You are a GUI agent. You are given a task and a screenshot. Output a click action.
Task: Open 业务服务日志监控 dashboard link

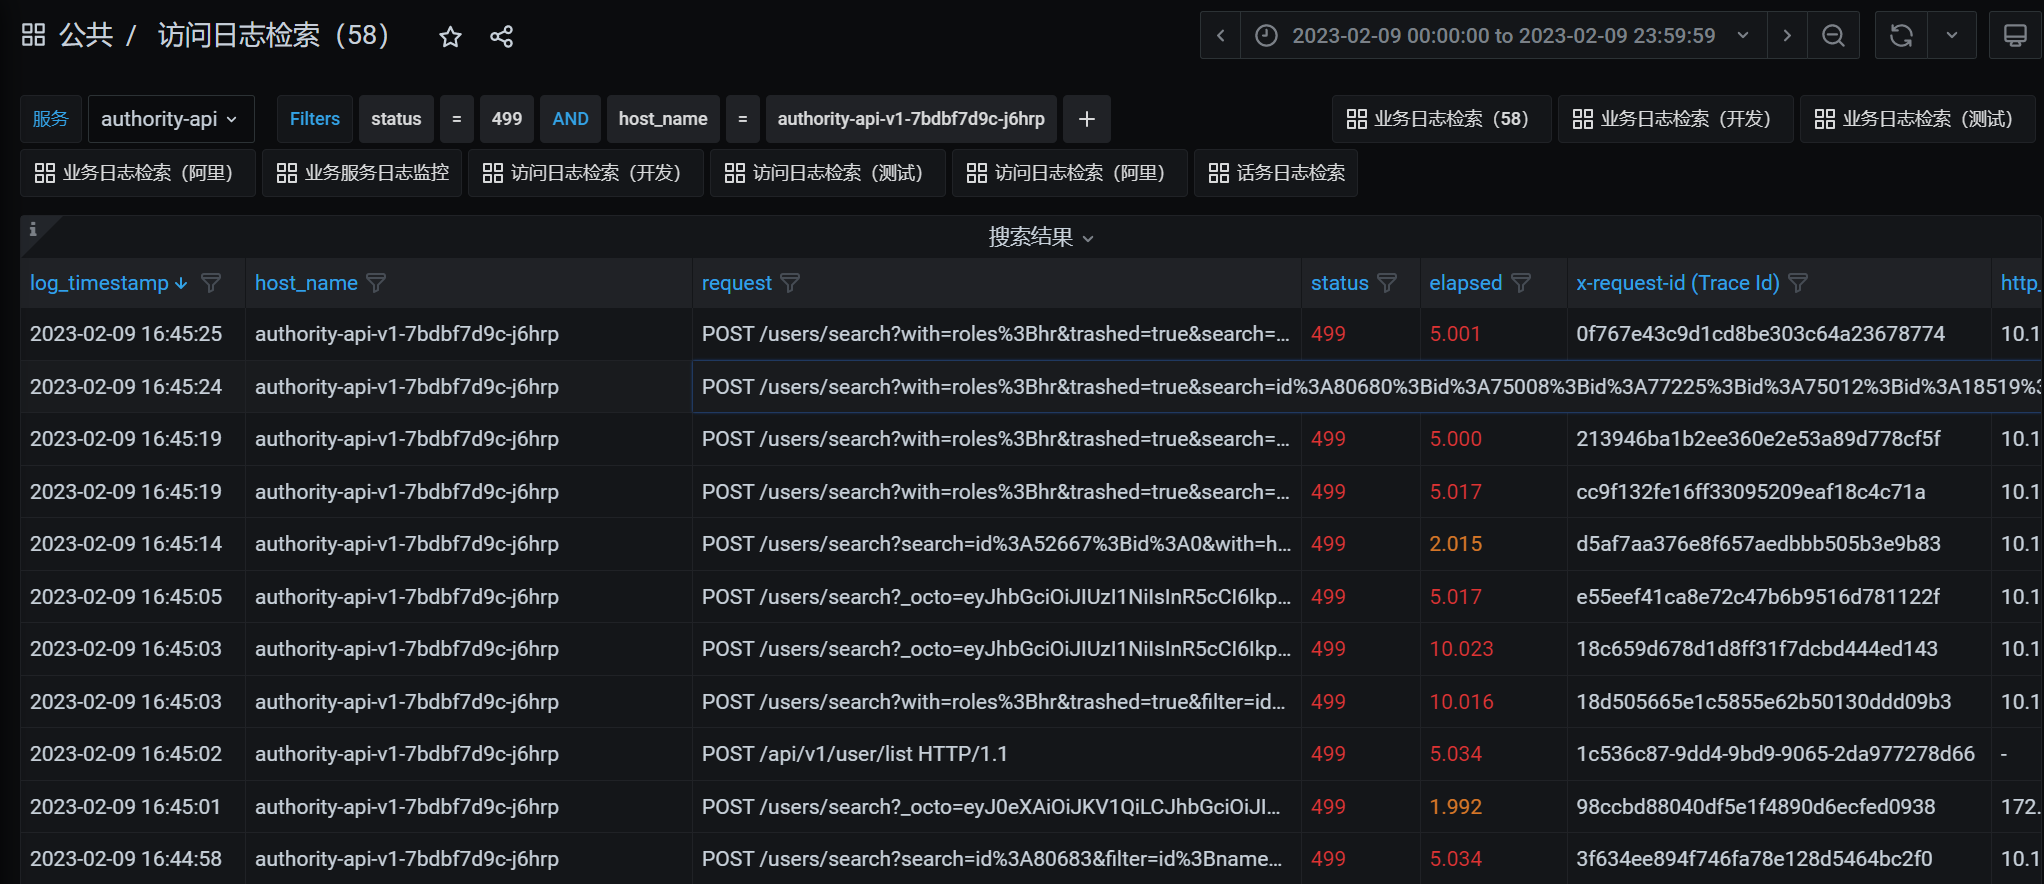362,173
